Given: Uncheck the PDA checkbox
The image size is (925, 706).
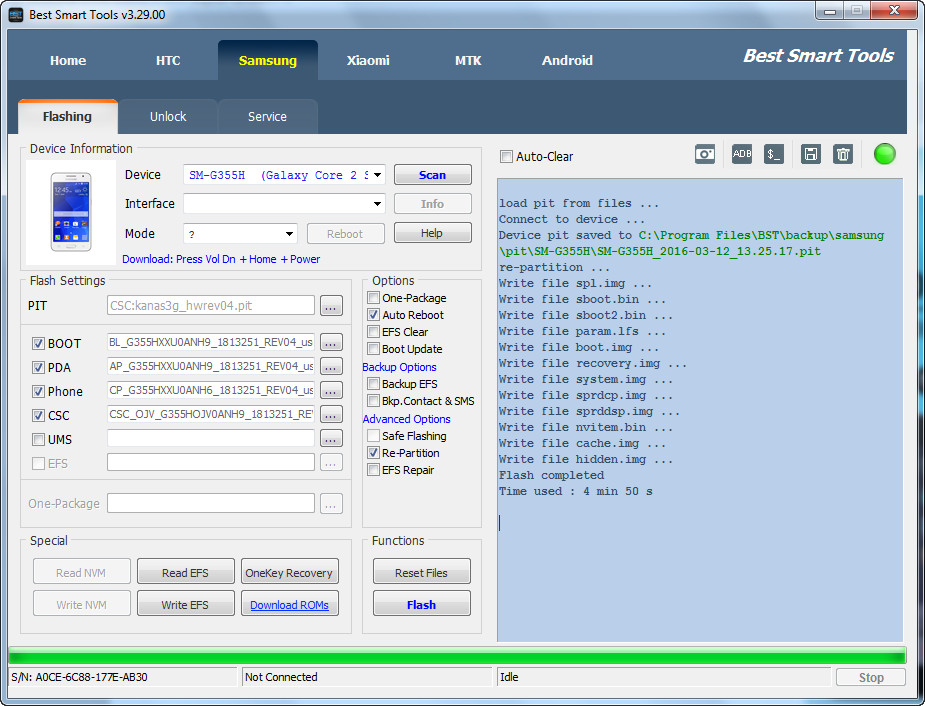Looking at the screenshot, I should pyautogui.click(x=38, y=367).
